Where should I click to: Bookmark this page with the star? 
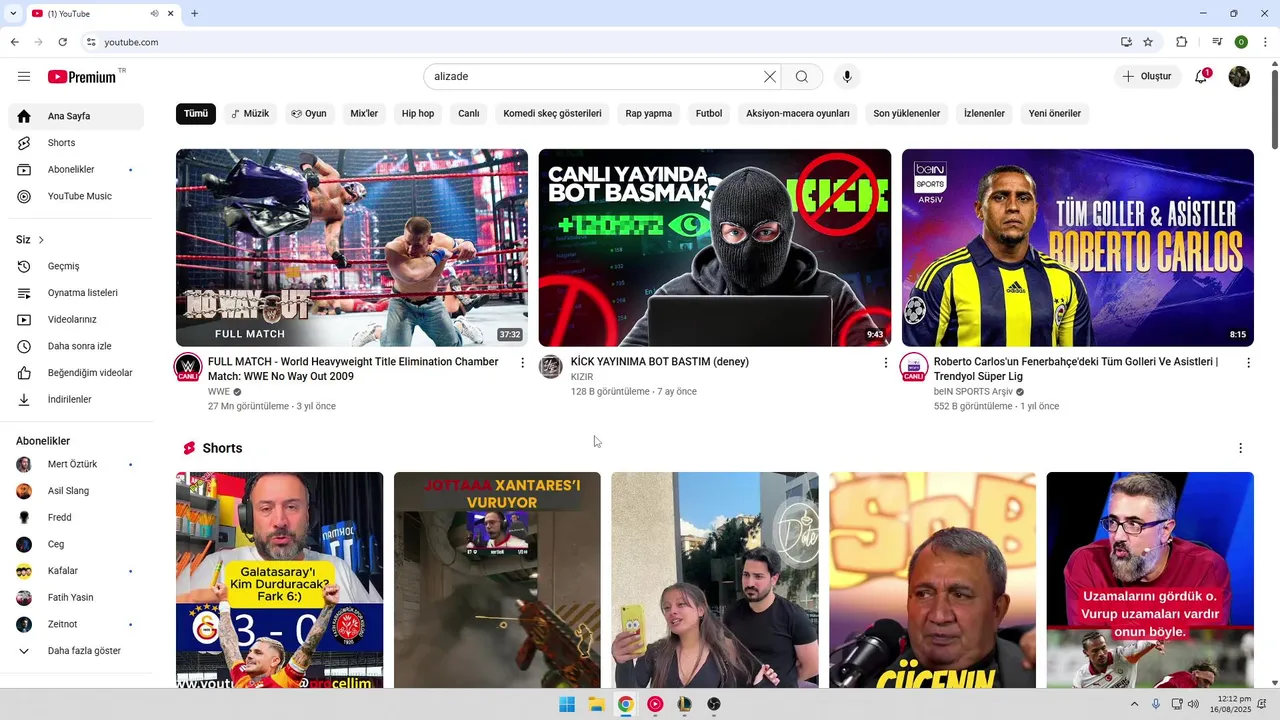1148,42
